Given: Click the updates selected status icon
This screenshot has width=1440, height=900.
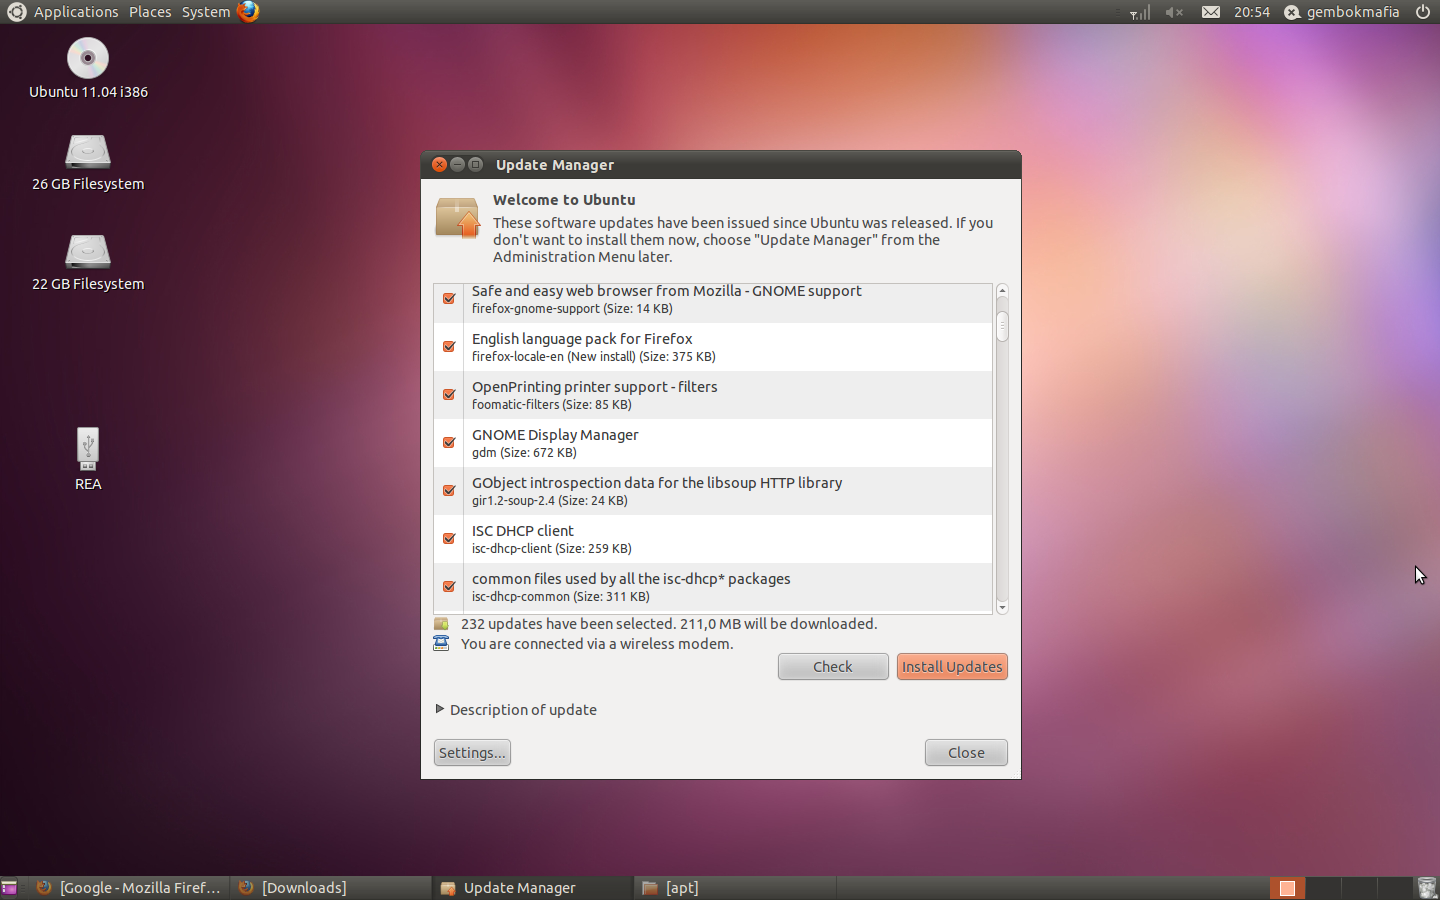Looking at the screenshot, I should (x=441, y=624).
